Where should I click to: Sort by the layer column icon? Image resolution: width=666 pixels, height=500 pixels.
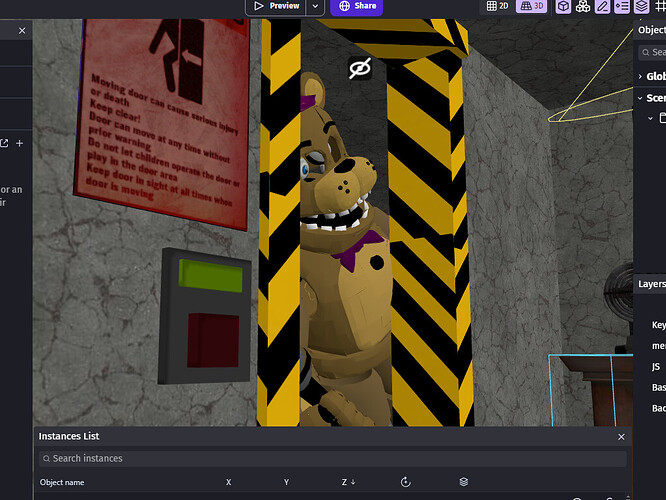(463, 482)
